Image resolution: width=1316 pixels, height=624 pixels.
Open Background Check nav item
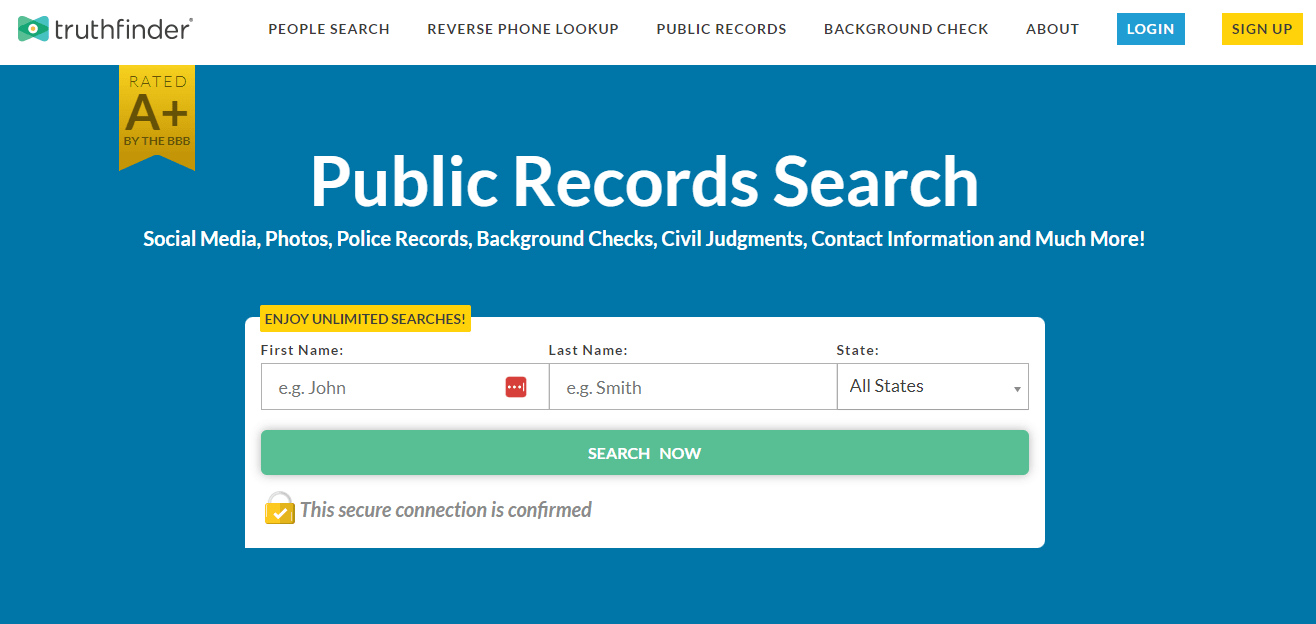(906, 29)
